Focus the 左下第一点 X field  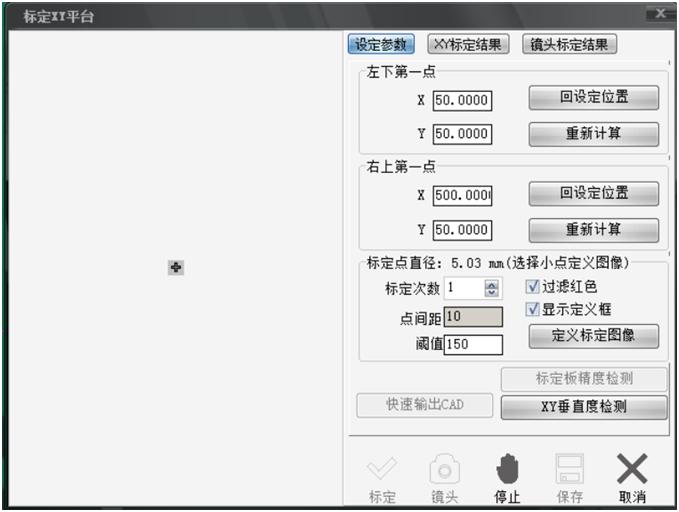pyautogui.click(x=462, y=100)
